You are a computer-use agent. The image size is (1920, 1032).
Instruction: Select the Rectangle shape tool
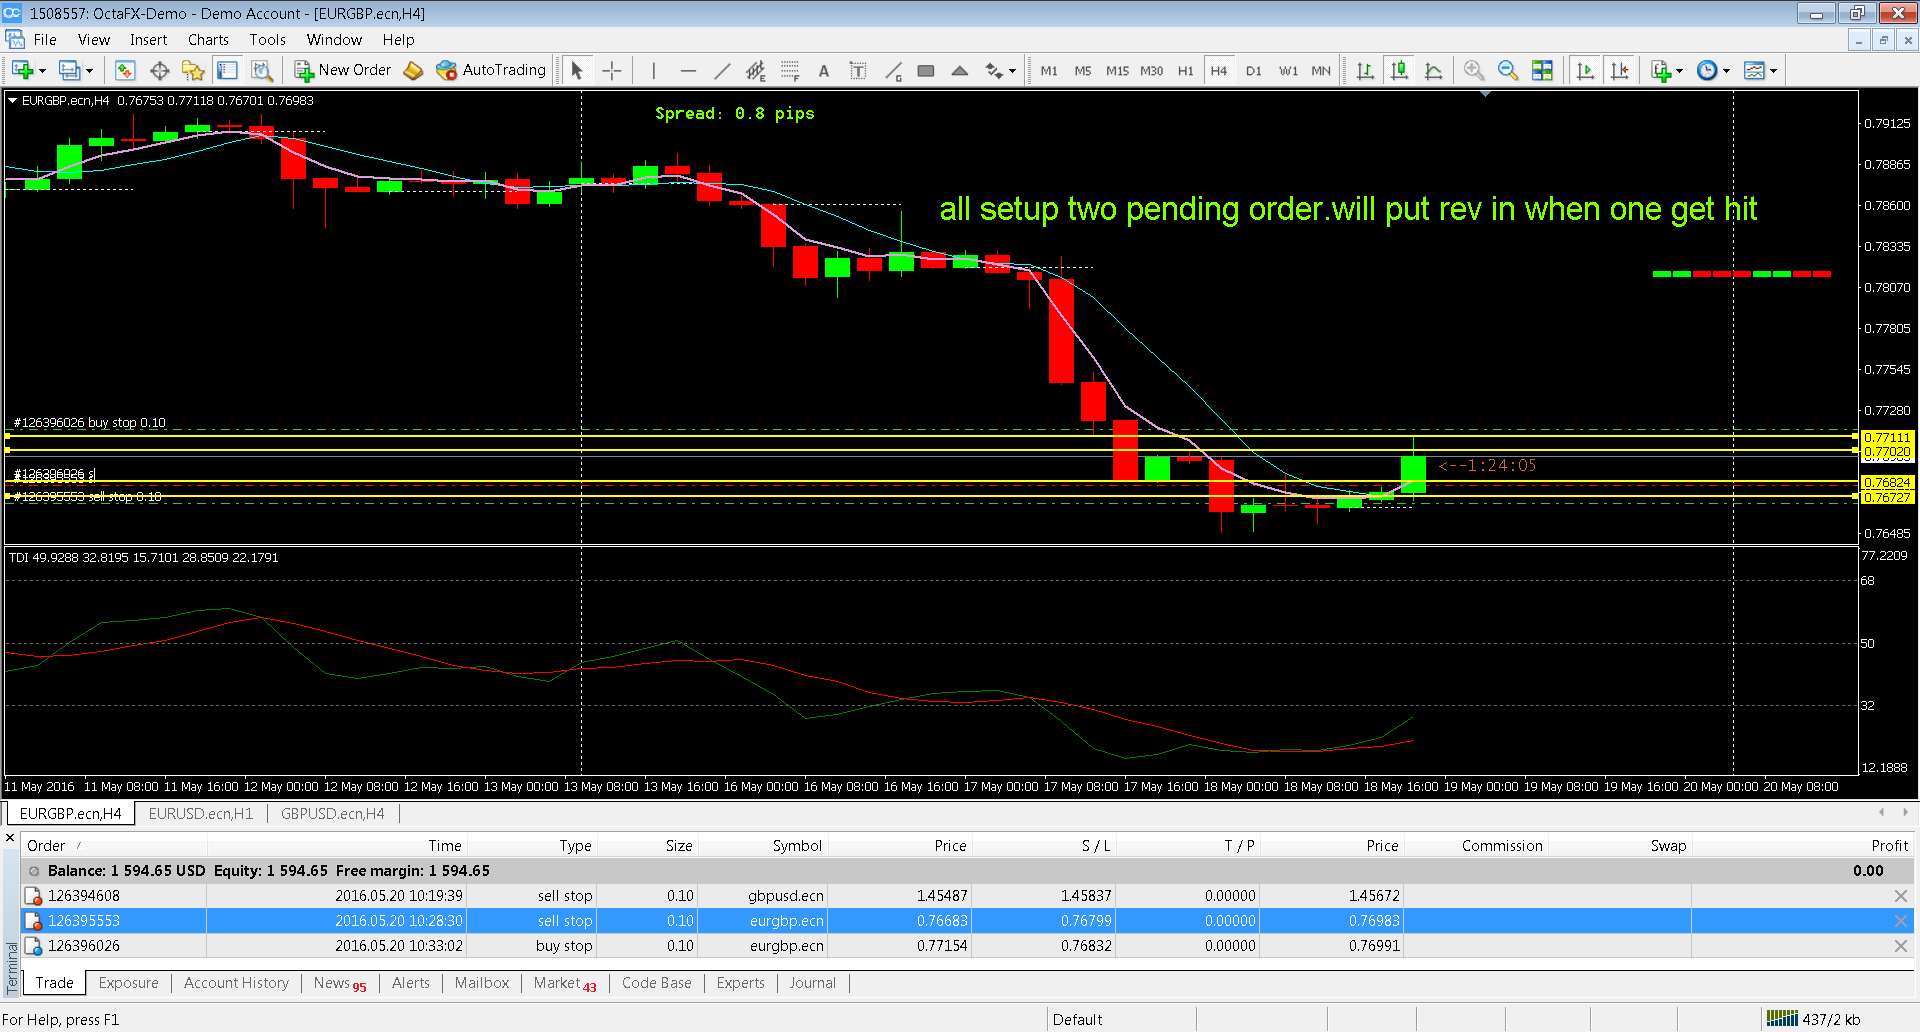point(926,70)
